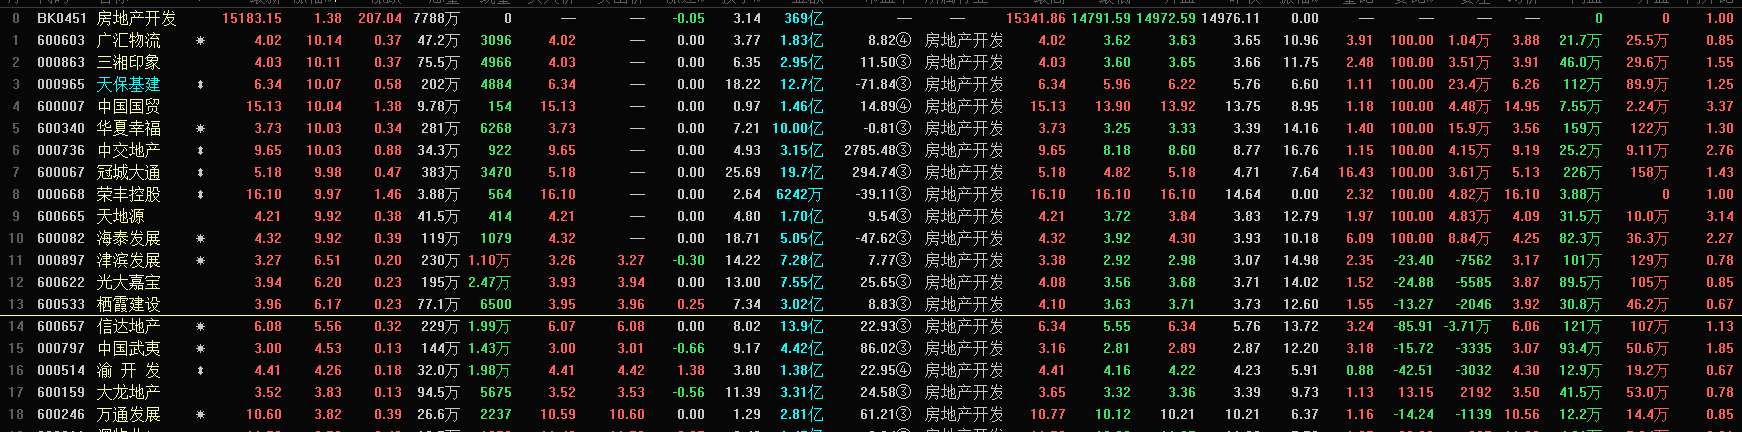Open stock name 荣丰控股
The height and width of the screenshot is (432, 1742).
128,195
